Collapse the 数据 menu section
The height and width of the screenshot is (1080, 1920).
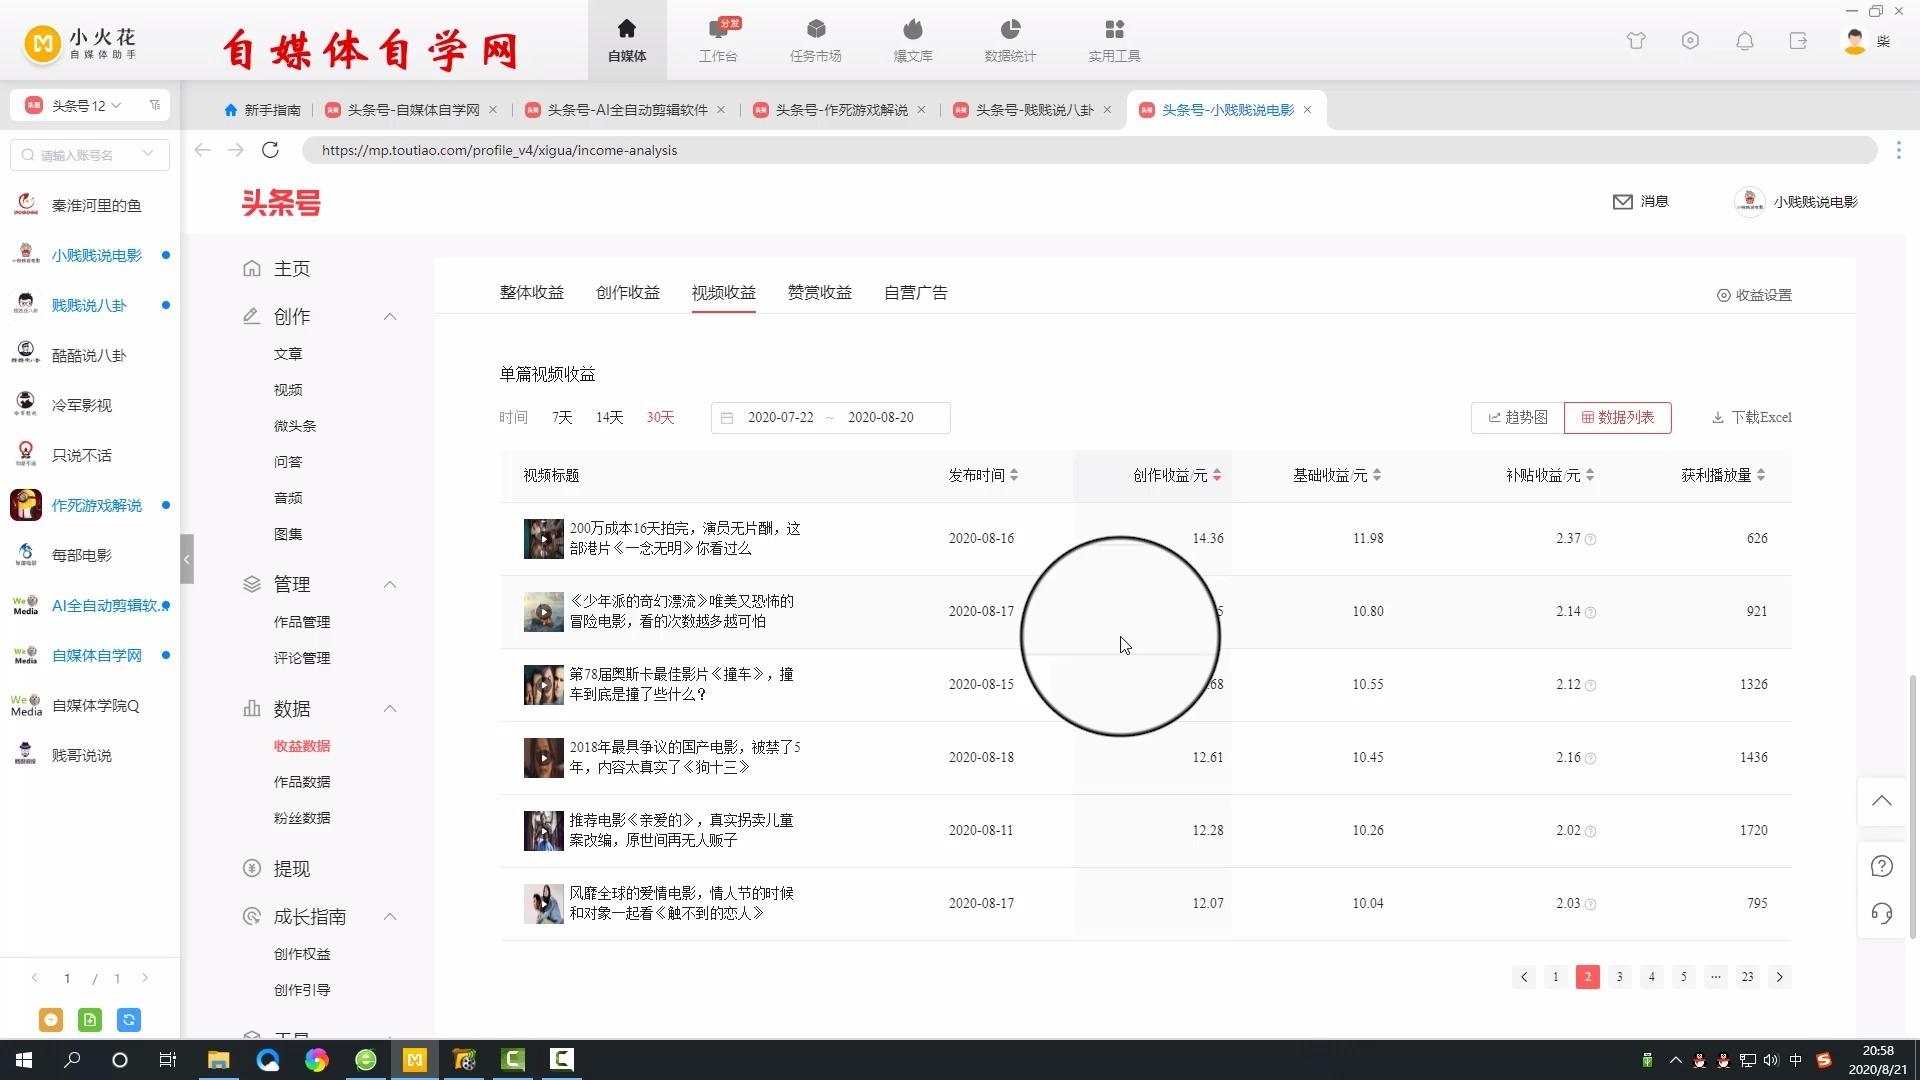point(390,709)
